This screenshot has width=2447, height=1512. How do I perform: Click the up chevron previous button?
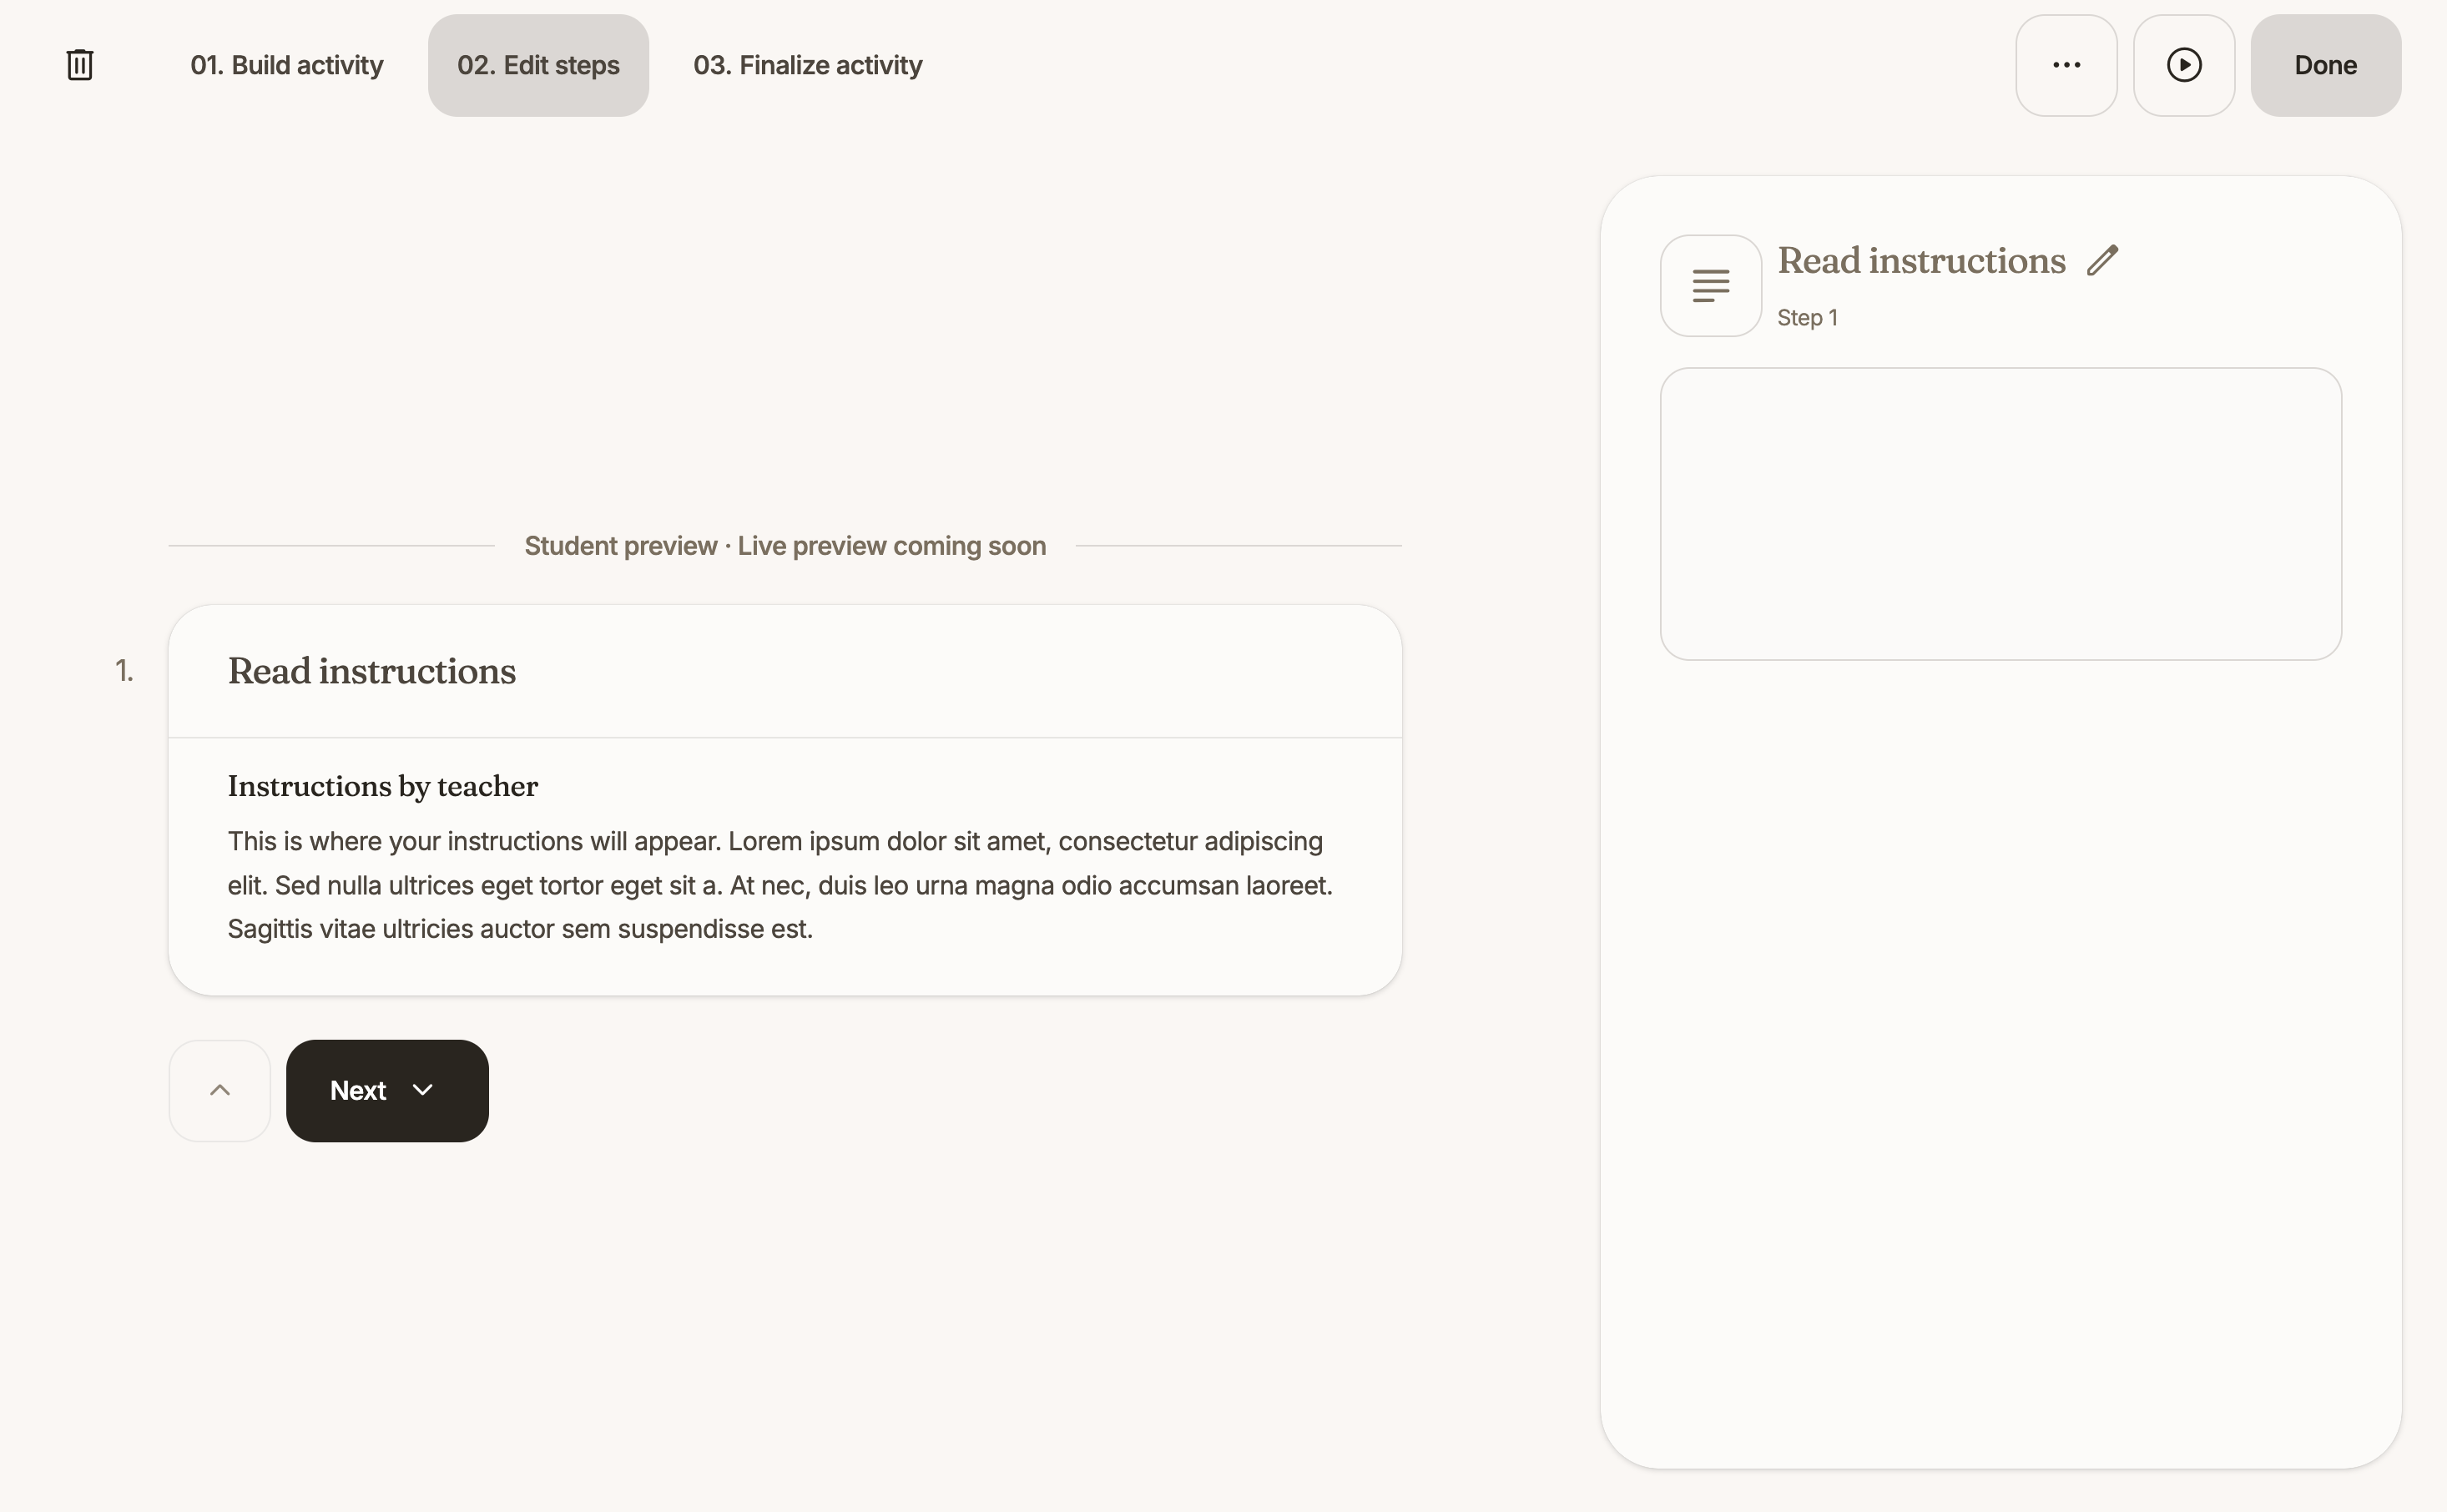click(220, 1090)
